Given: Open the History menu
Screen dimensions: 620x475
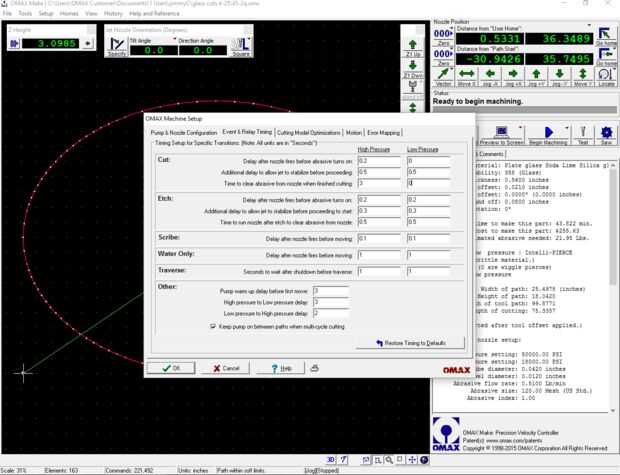Looking at the screenshot, I should coord(113,13).
